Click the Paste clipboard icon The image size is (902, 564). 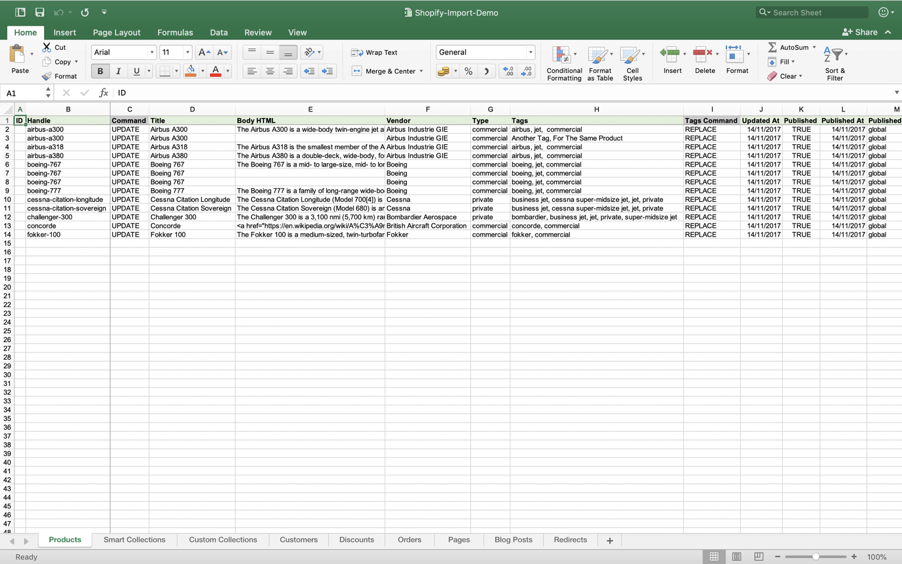pyautogui.click(x=18, y=55)
